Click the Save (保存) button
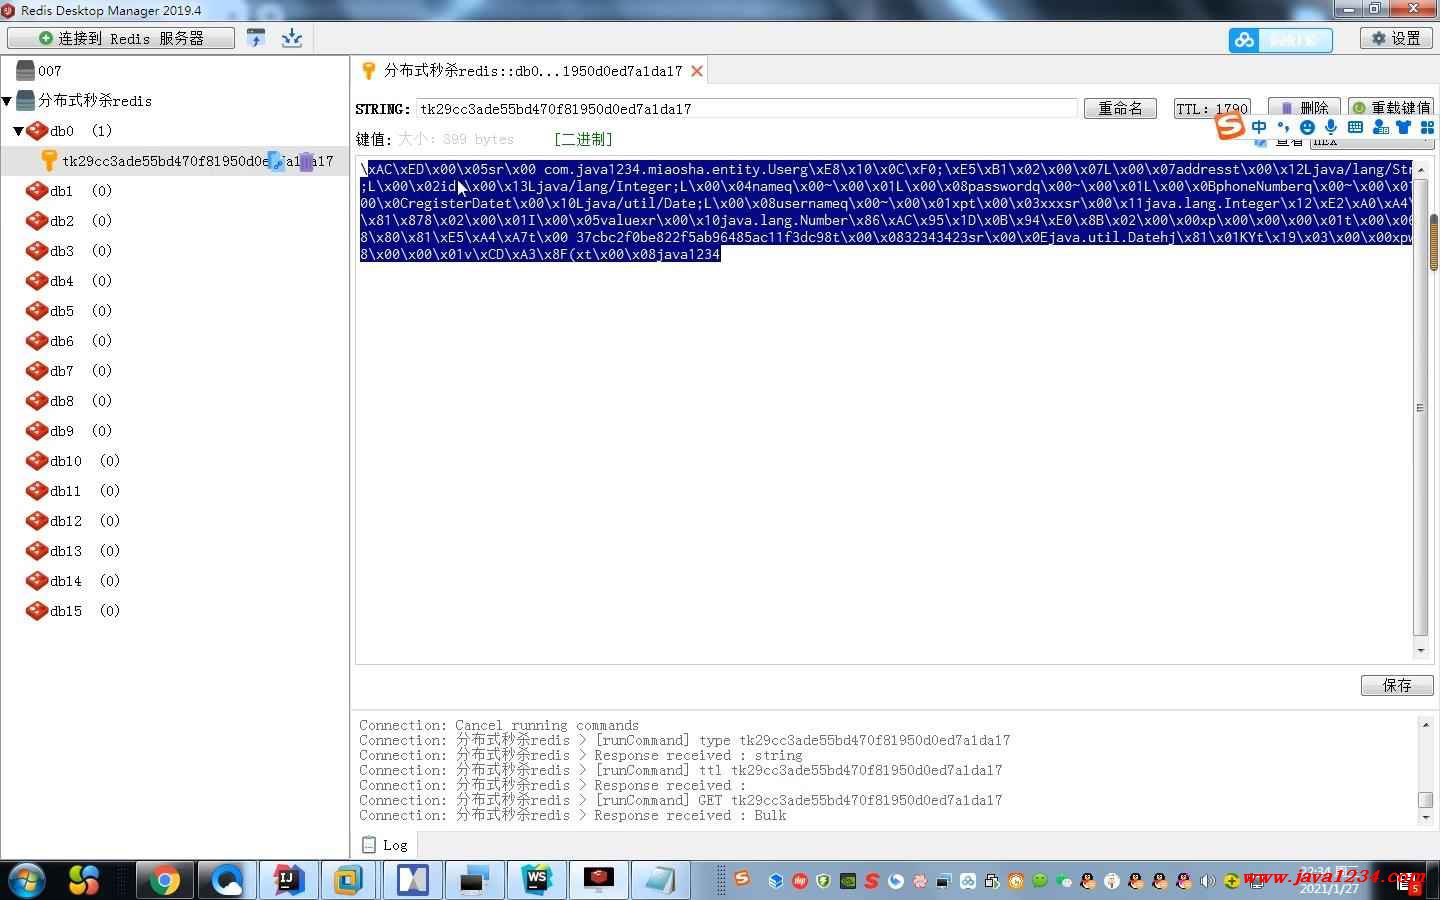The width and height of the screenshot is (1440, 900). [1397, 685]
